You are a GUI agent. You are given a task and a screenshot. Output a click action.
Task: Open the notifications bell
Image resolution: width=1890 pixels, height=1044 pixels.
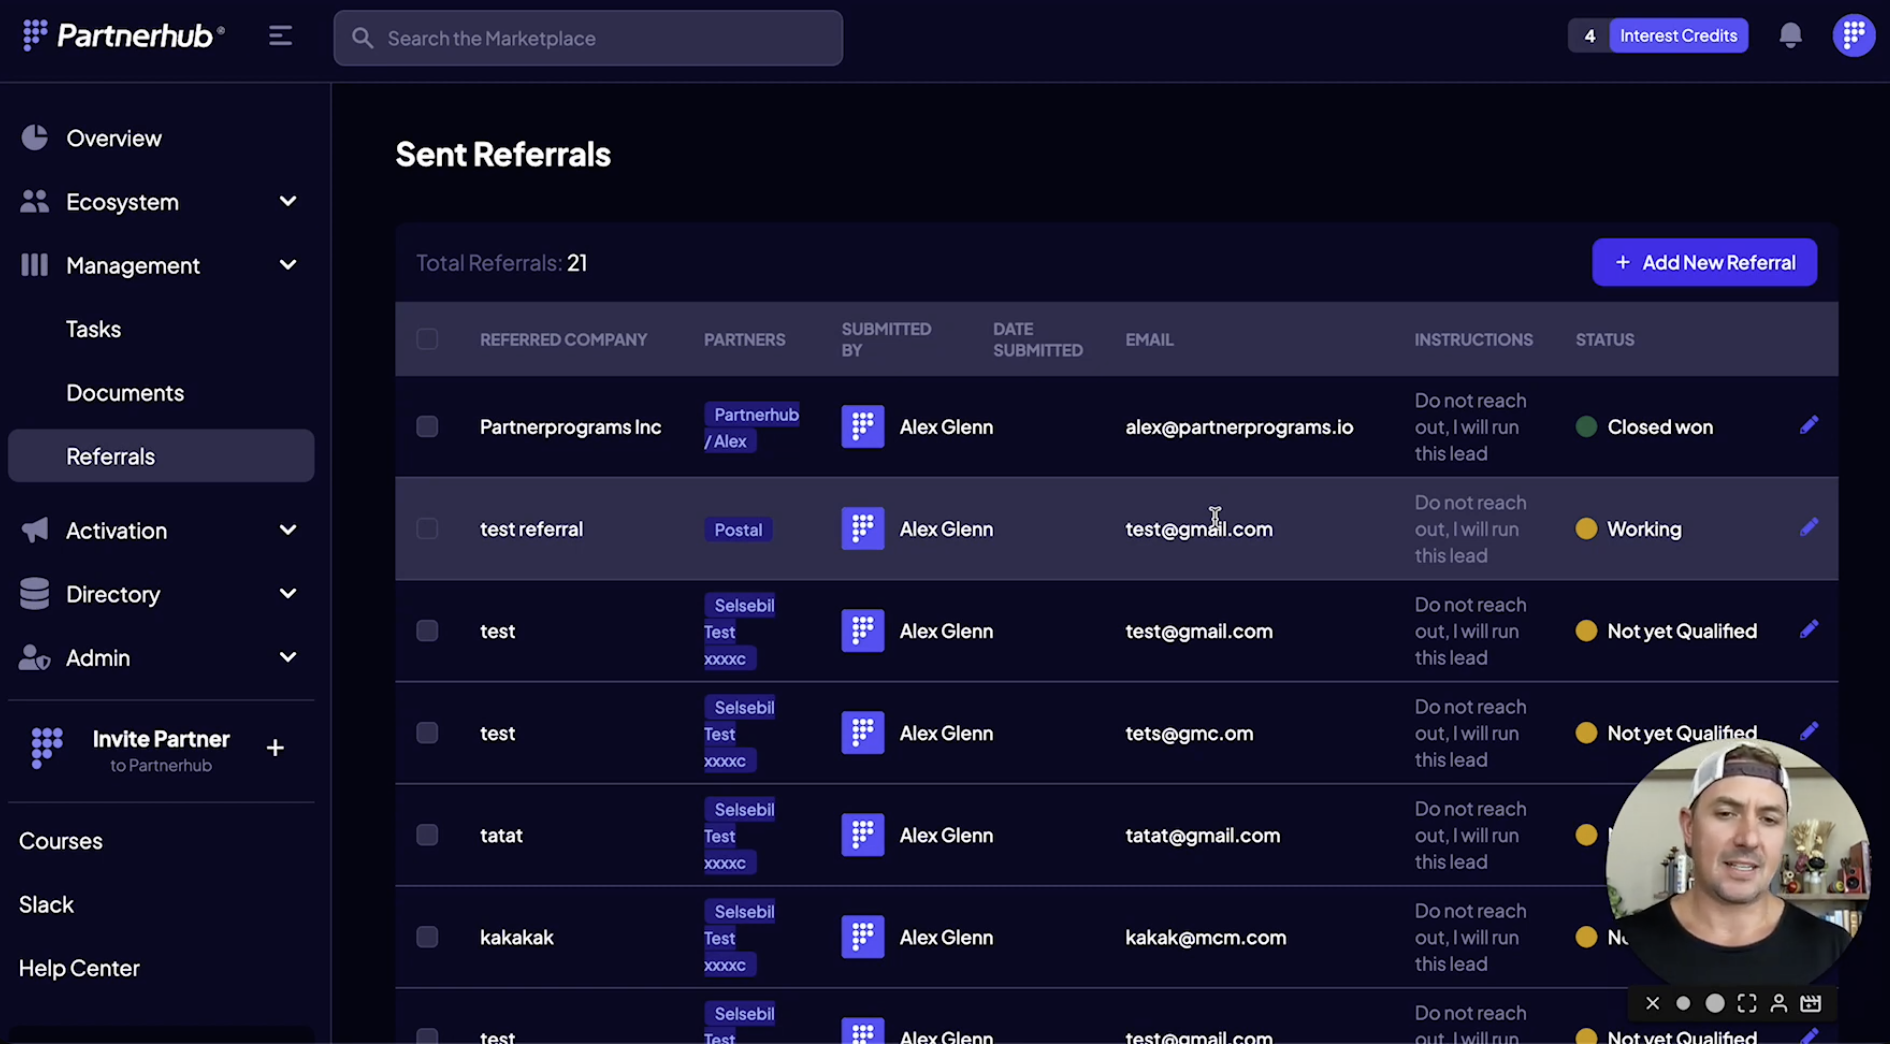(x=1790, y=36)
